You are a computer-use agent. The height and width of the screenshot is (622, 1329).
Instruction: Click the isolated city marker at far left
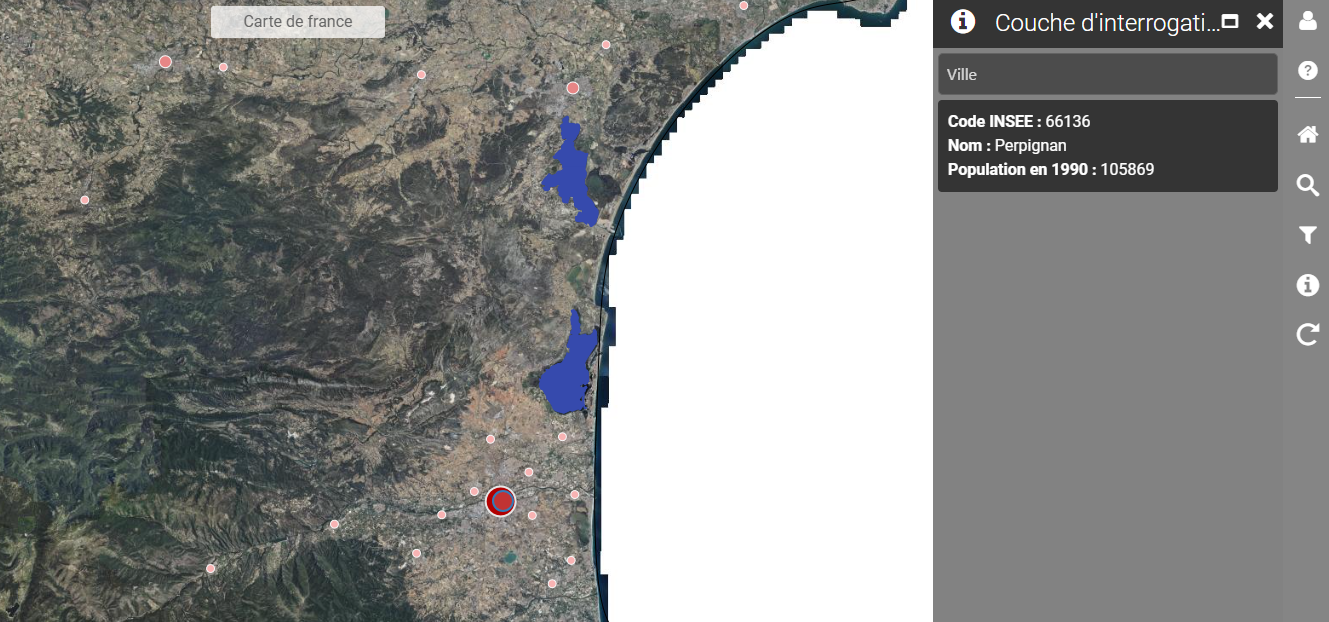point(84,200)
